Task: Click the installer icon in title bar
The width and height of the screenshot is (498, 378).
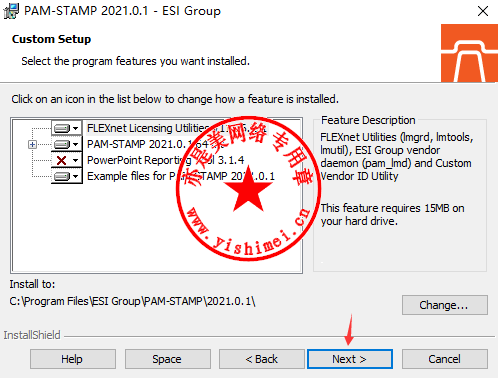Action: 11,10
